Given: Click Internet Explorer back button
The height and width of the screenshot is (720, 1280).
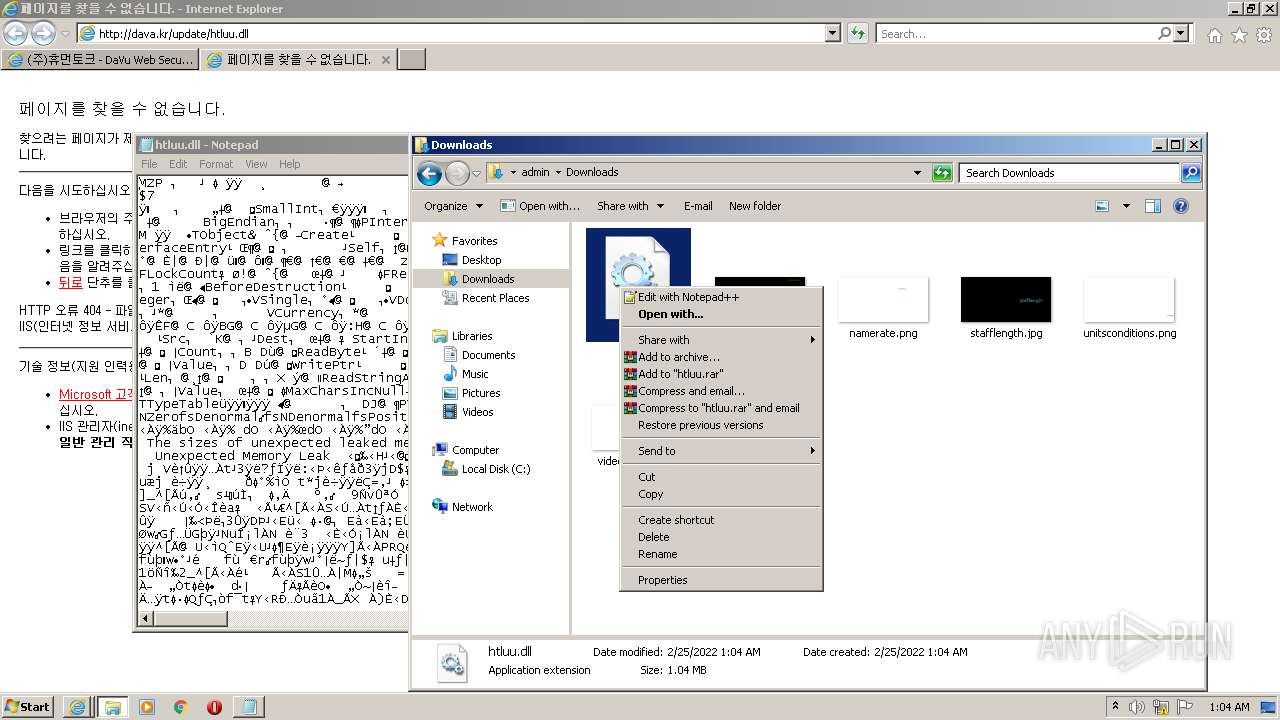Looking at the screenshot, I should tap(15, 33).
